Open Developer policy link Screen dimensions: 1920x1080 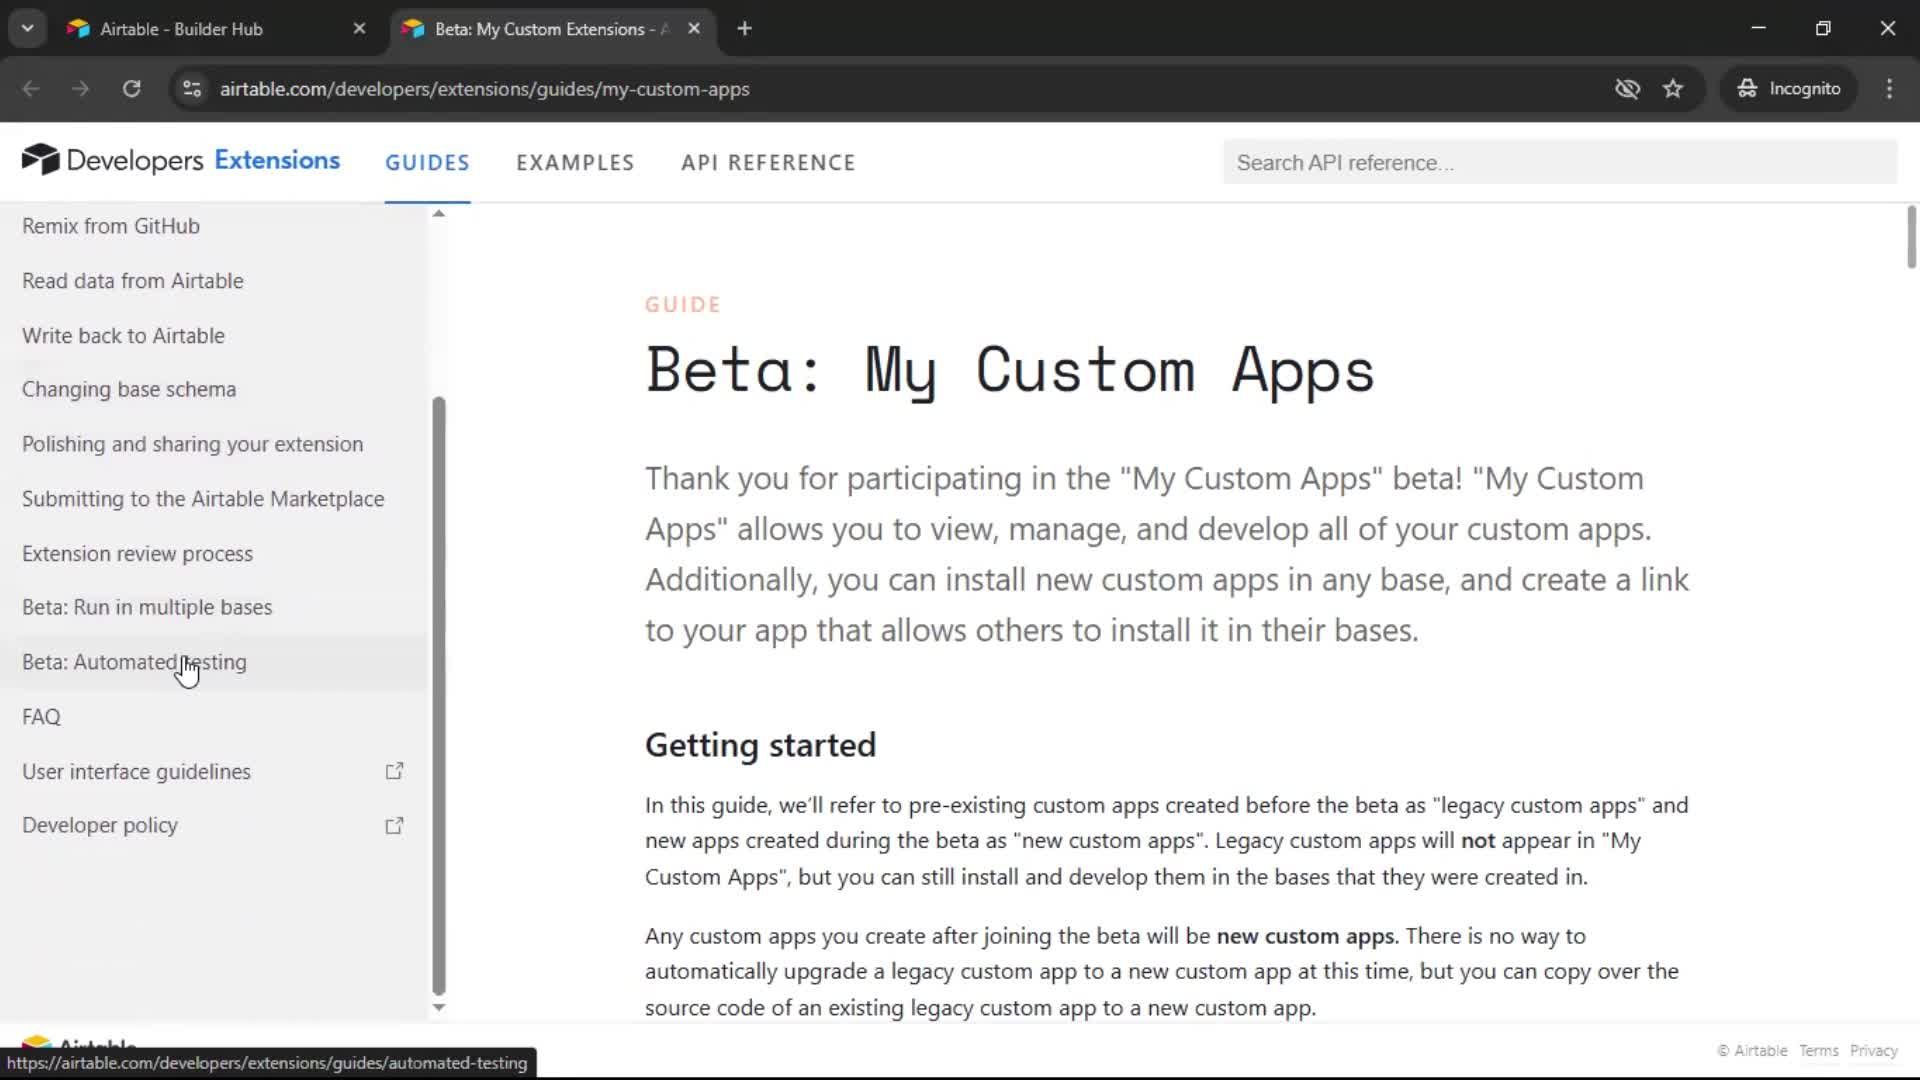tap(100, 825)
